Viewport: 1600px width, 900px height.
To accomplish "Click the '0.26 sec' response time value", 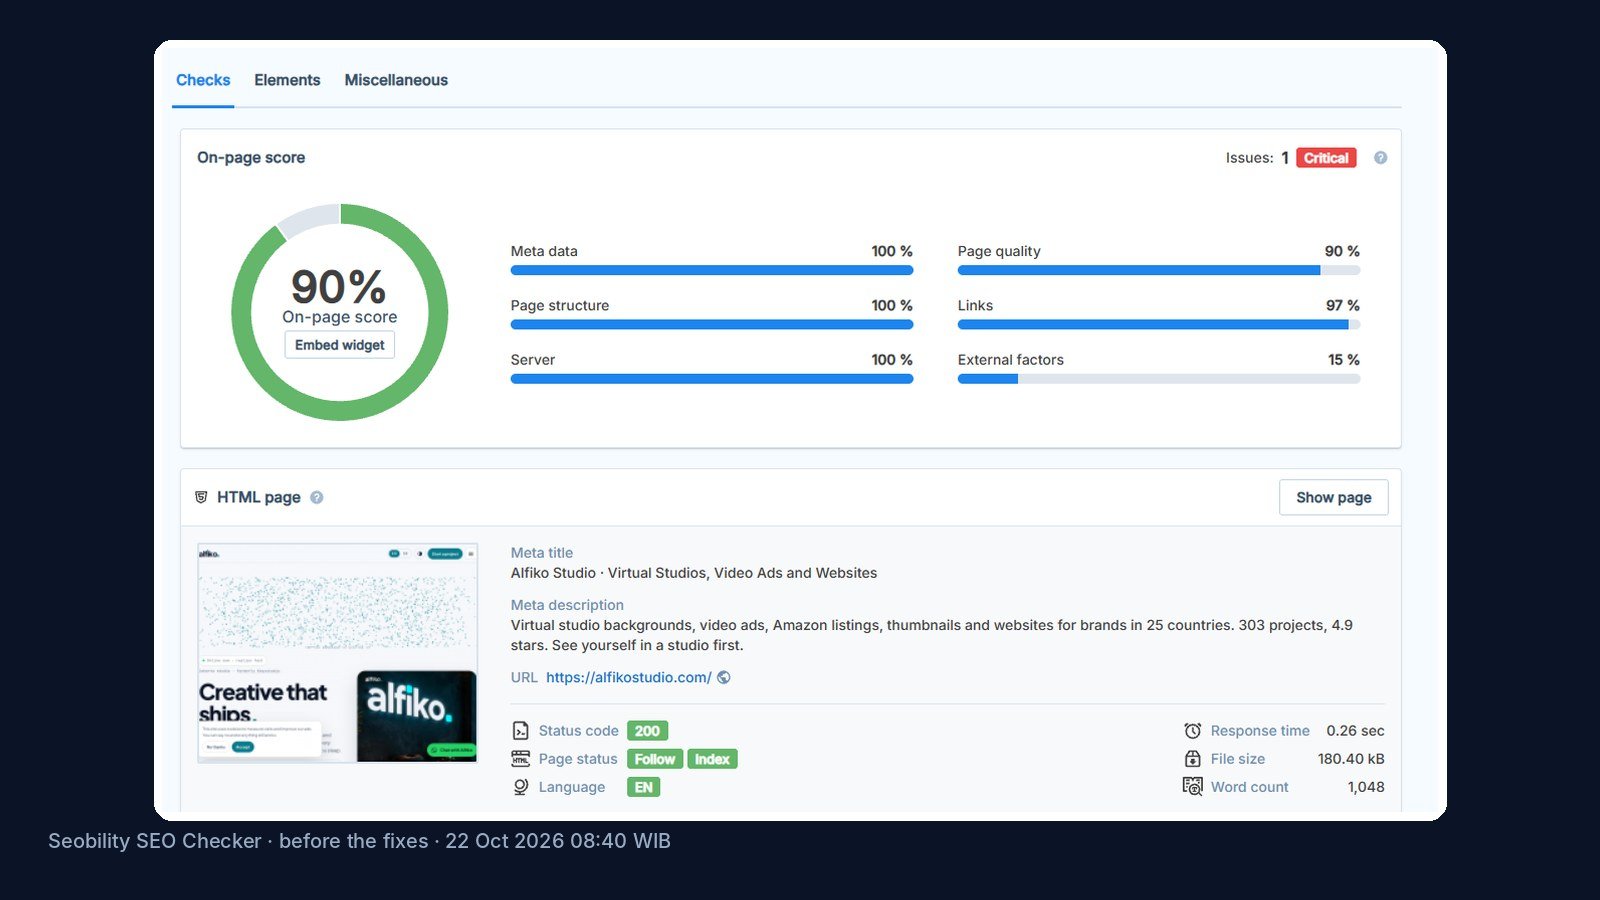I will 1355,731.
